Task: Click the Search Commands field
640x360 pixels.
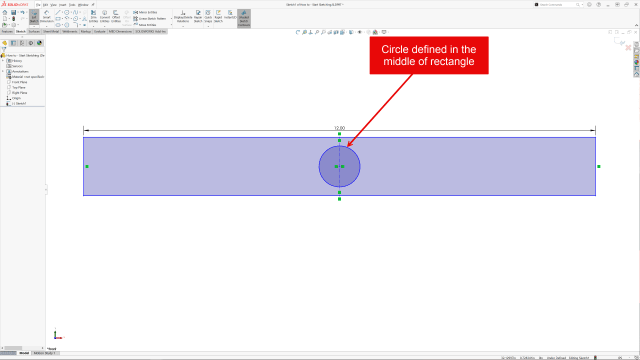Action: (558, 4)
